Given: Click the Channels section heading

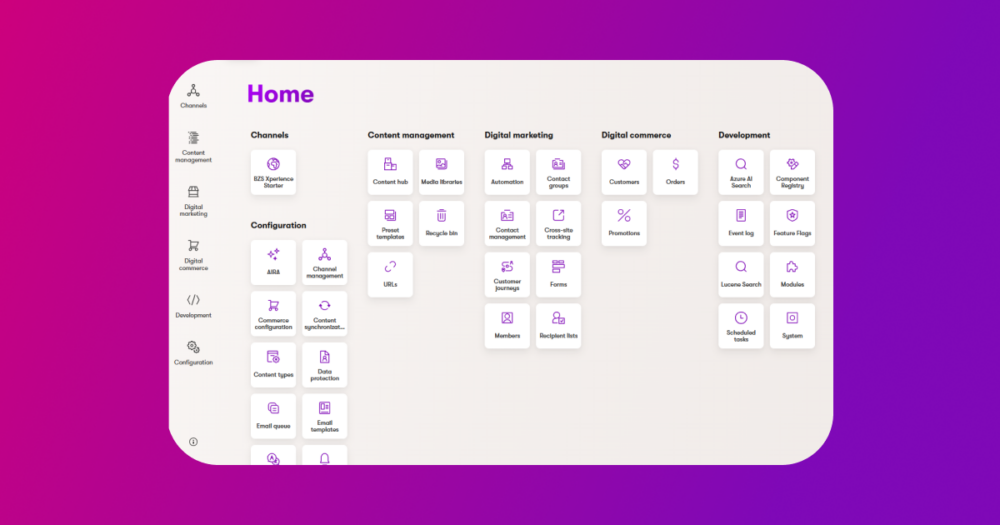Looking at the screenshot, I should (x=269, y=135).
